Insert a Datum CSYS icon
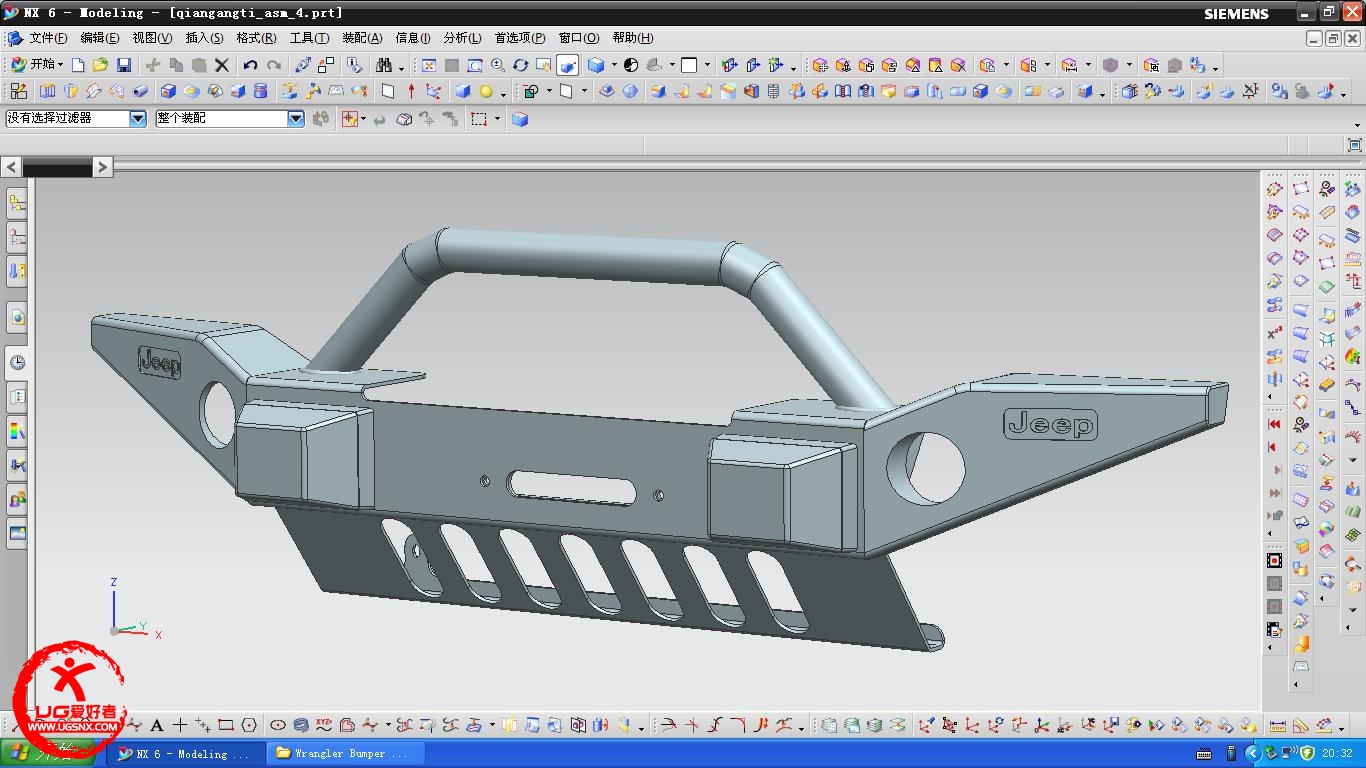This screenshot has height=768, width=1366. point(433,91)
